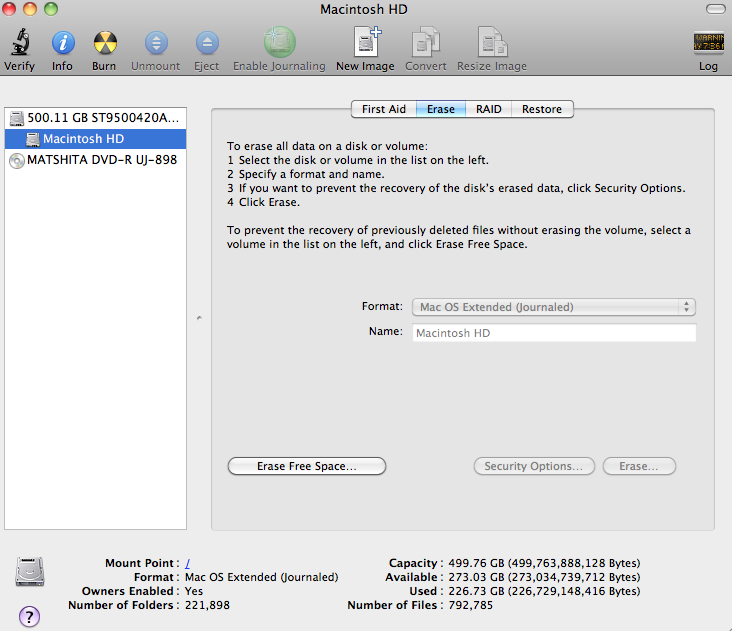Click the Verify microscope icon

(x=20, y=42)
